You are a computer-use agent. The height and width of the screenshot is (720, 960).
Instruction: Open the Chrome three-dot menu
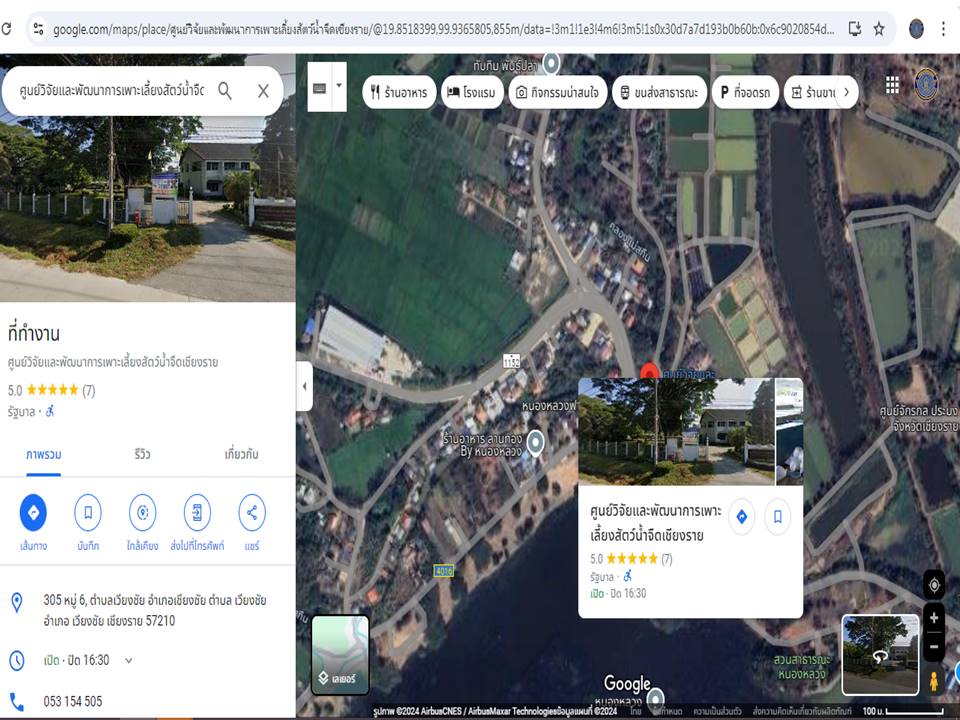tap(943, 29)
